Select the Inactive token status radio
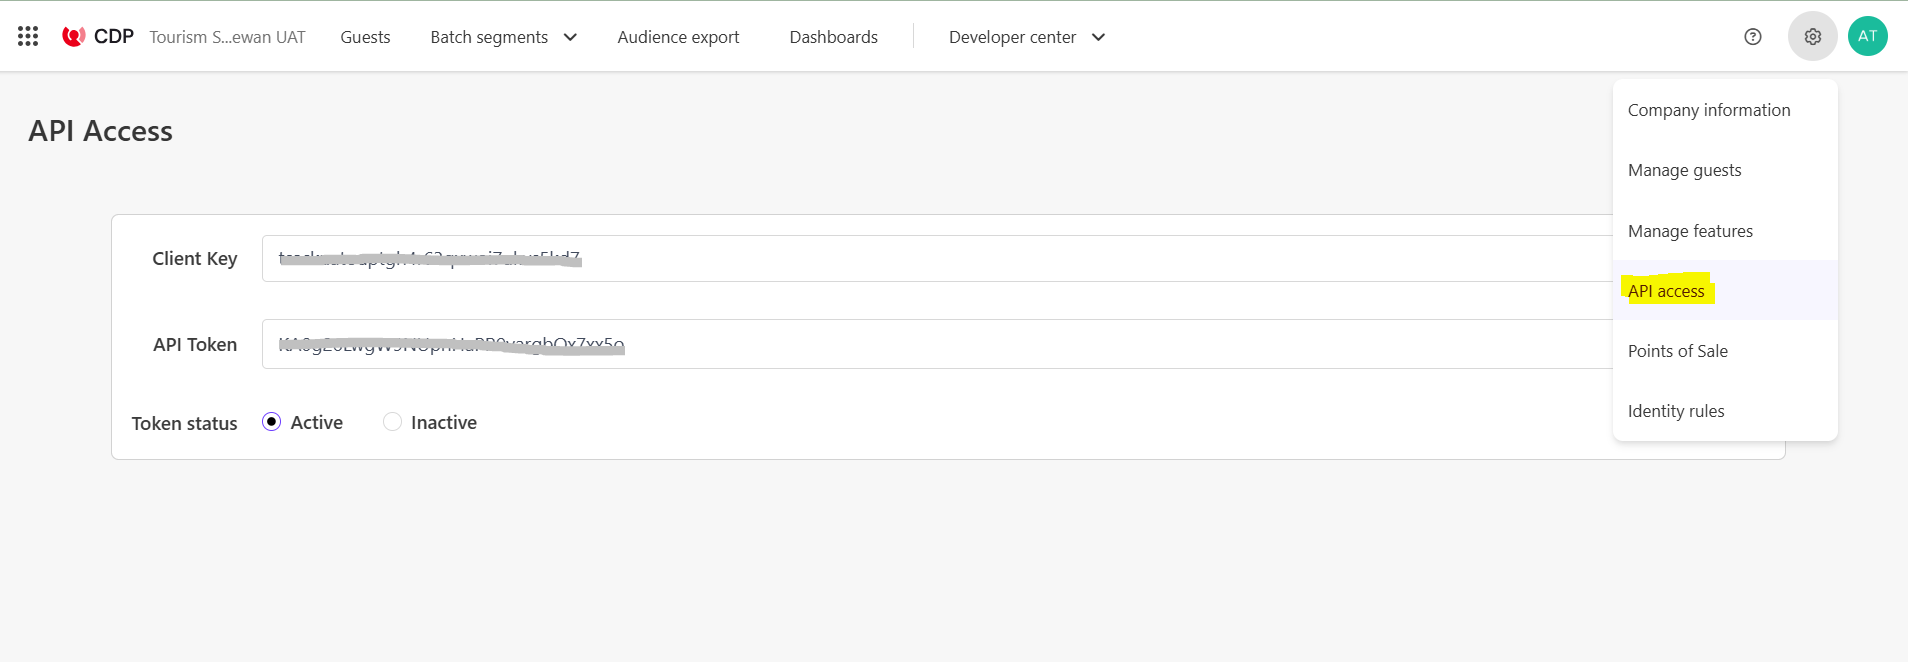Viewport: 1908px width, 662px height. [x=392, y=422]
